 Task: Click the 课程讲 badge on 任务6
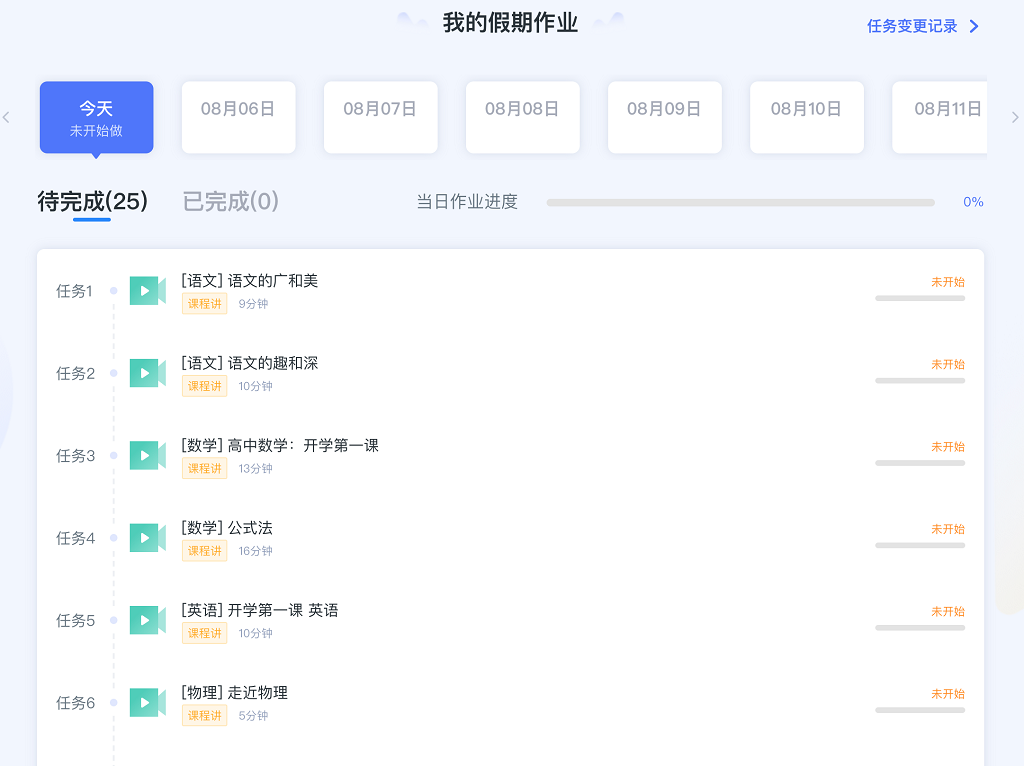pyautogui.click(x=204, y=715)
